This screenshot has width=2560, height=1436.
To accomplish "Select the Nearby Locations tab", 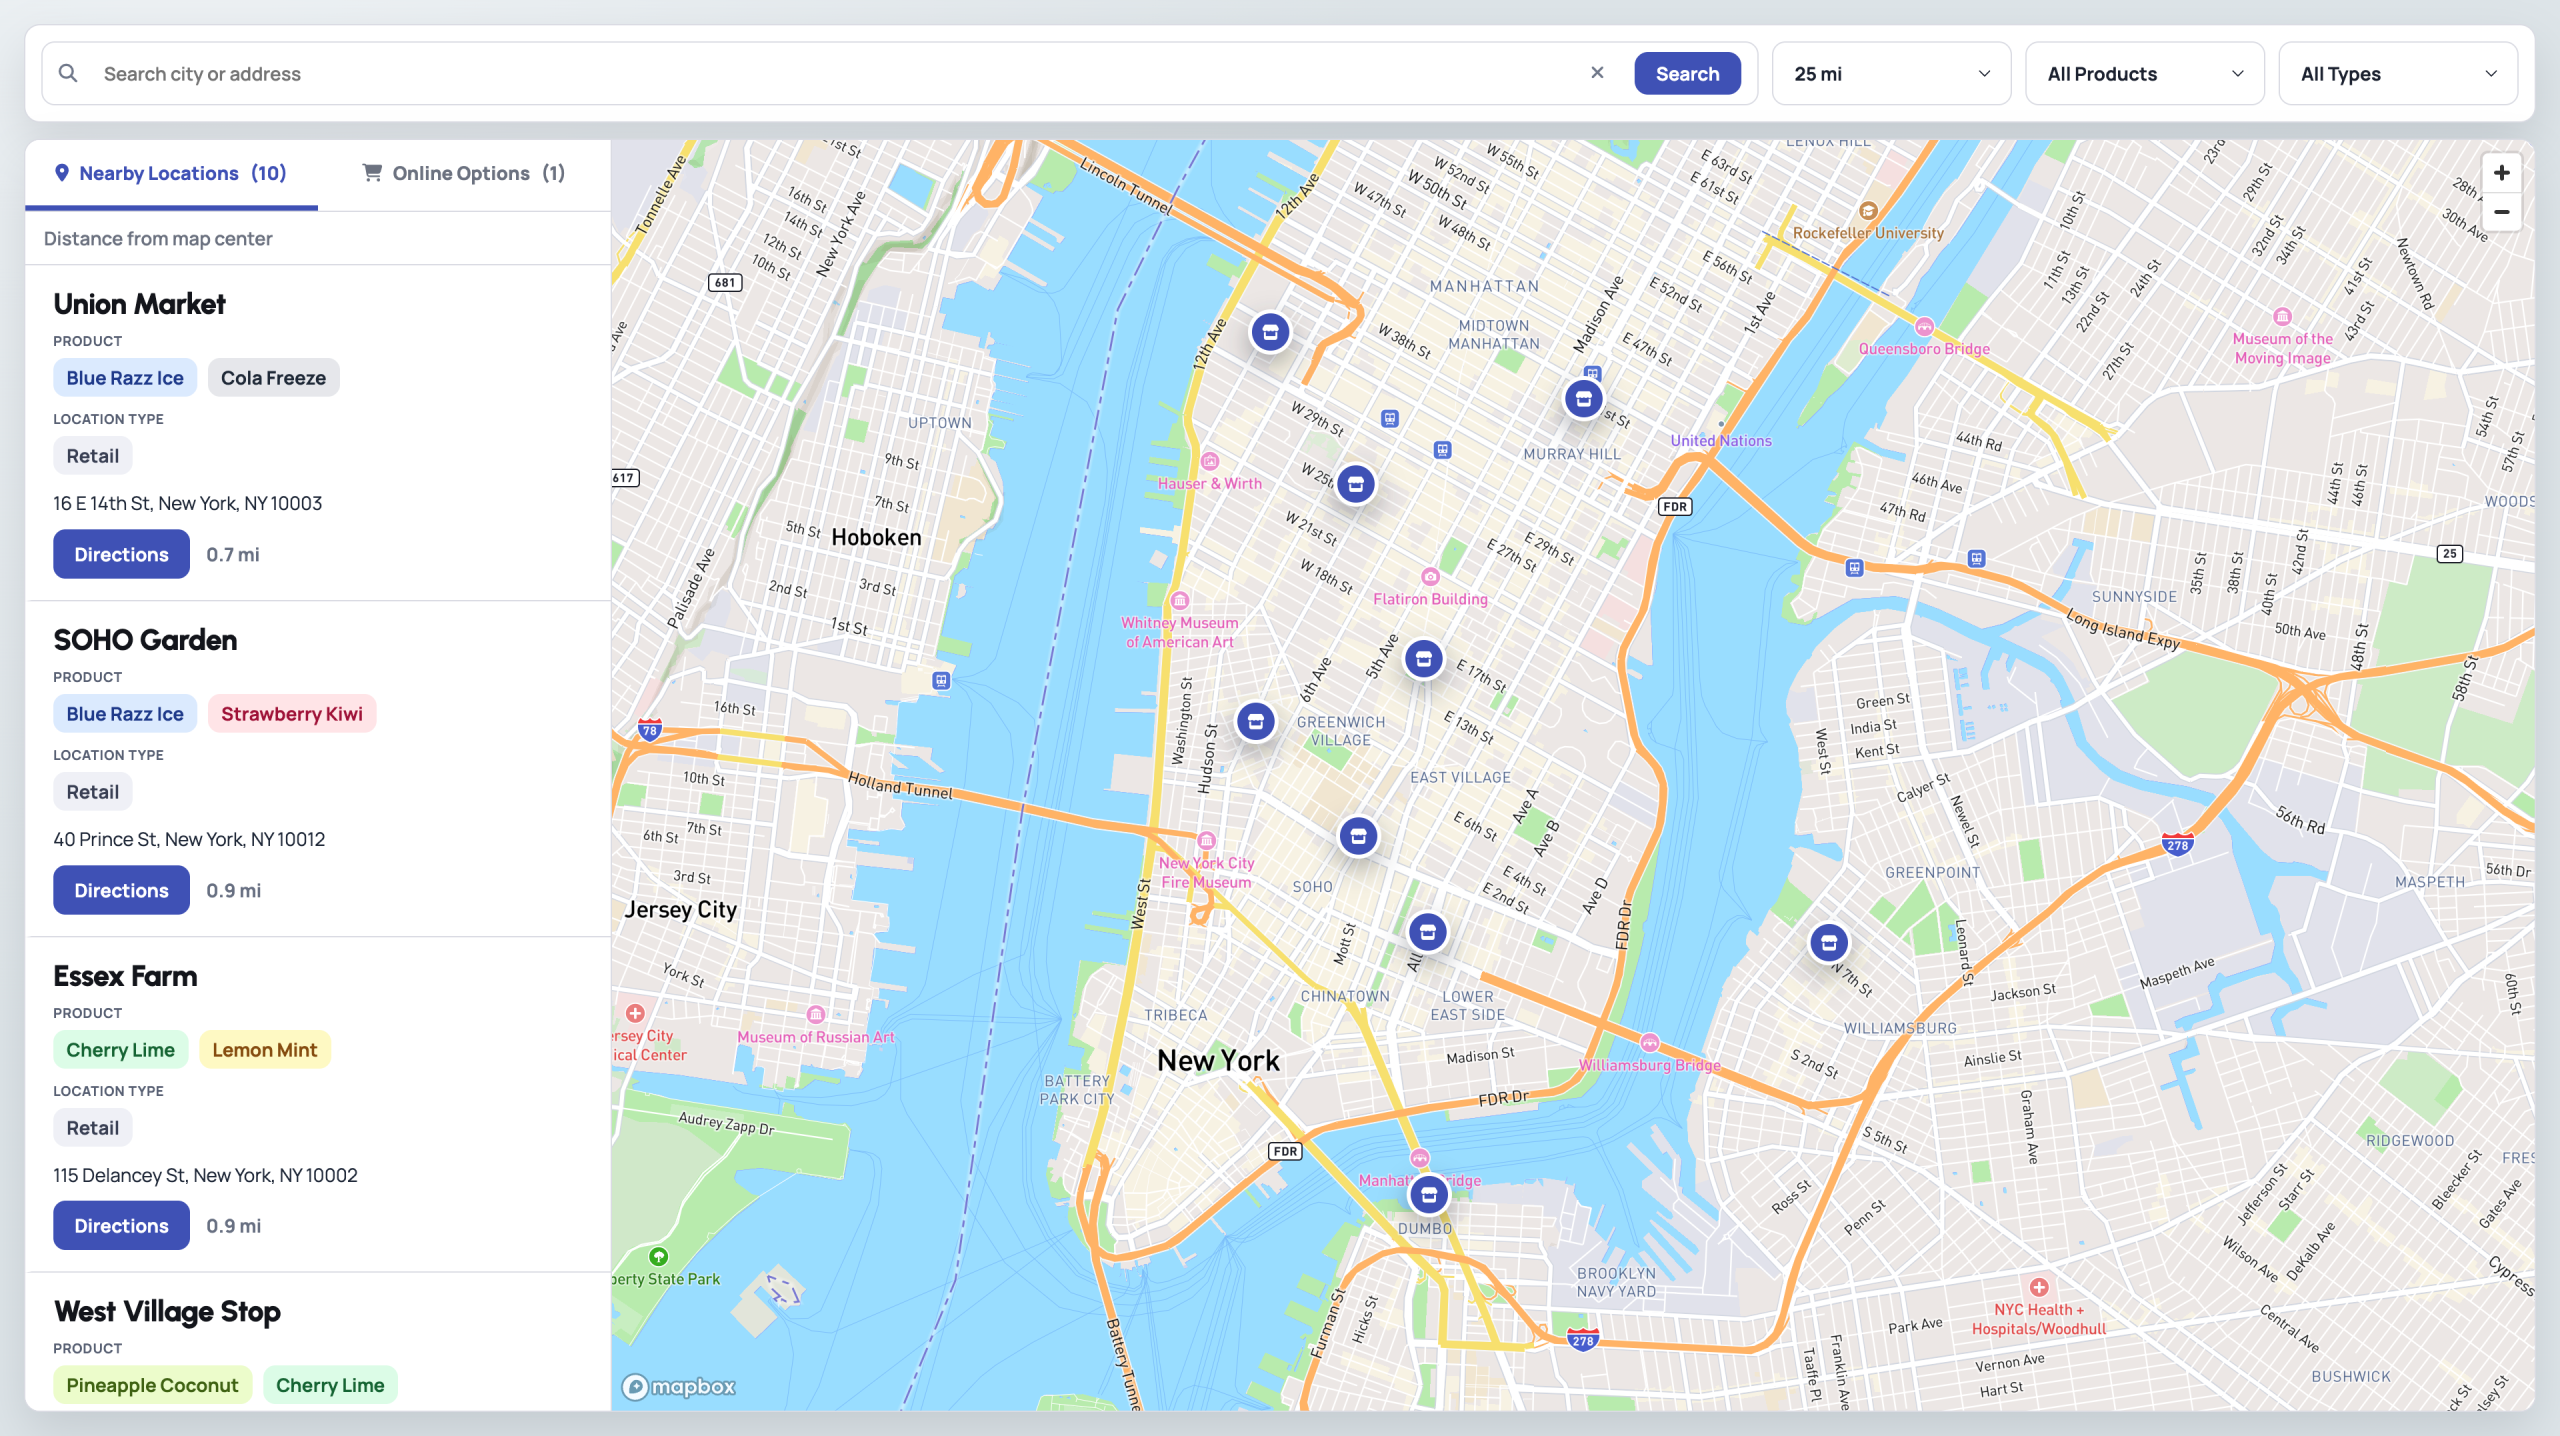I will click(171, 173).
